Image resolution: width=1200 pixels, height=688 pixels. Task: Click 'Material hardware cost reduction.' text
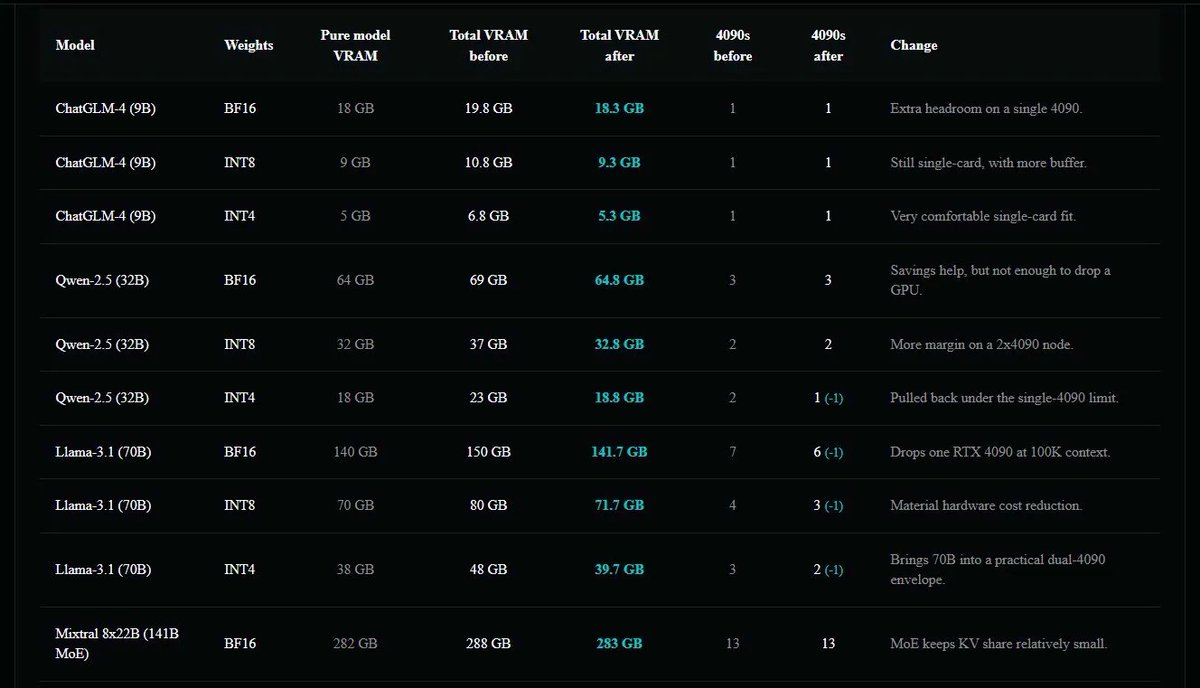(985, 506)
